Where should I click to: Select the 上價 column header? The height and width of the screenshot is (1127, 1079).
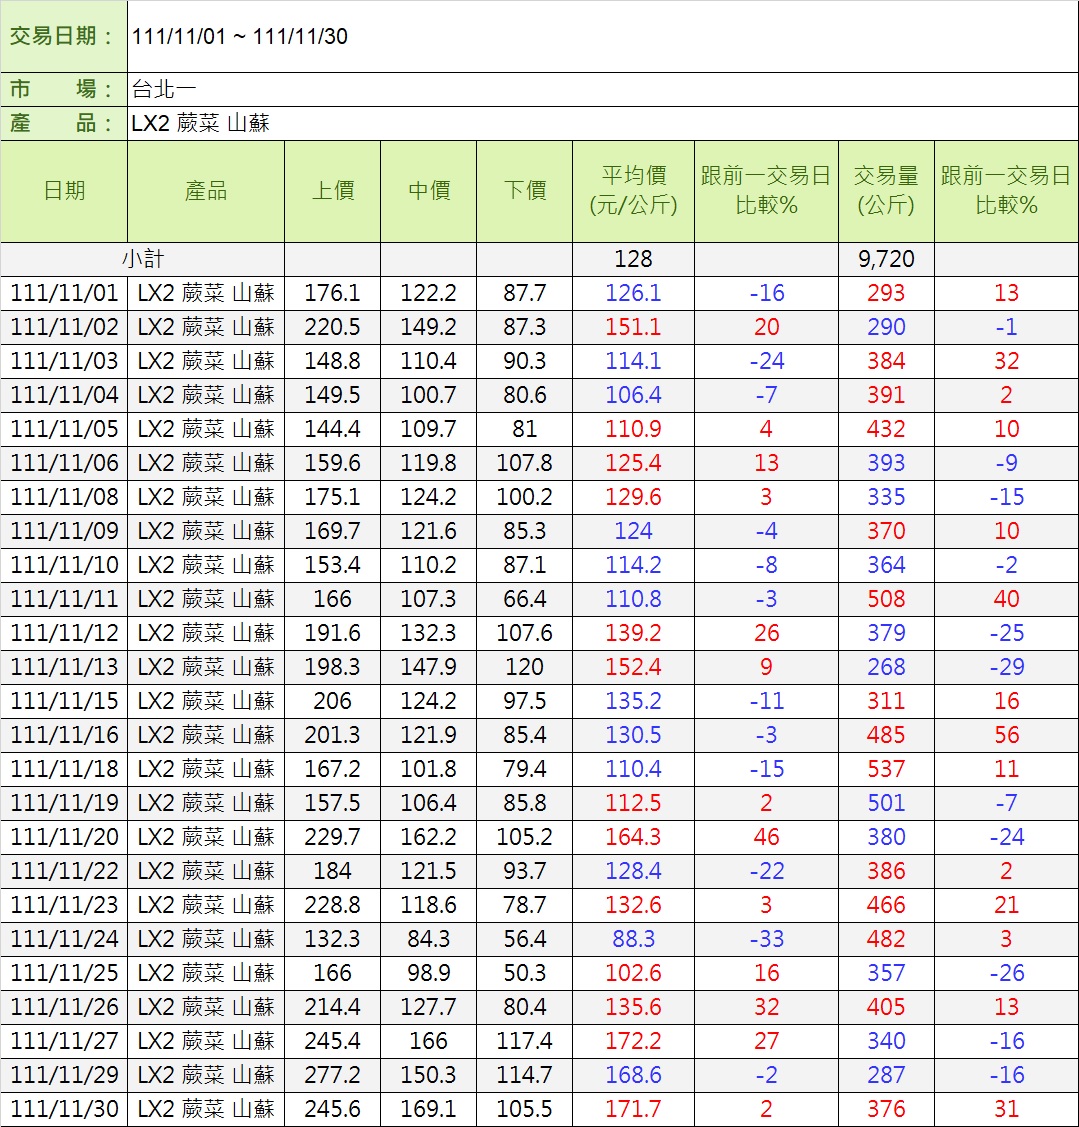click(332, 191)
